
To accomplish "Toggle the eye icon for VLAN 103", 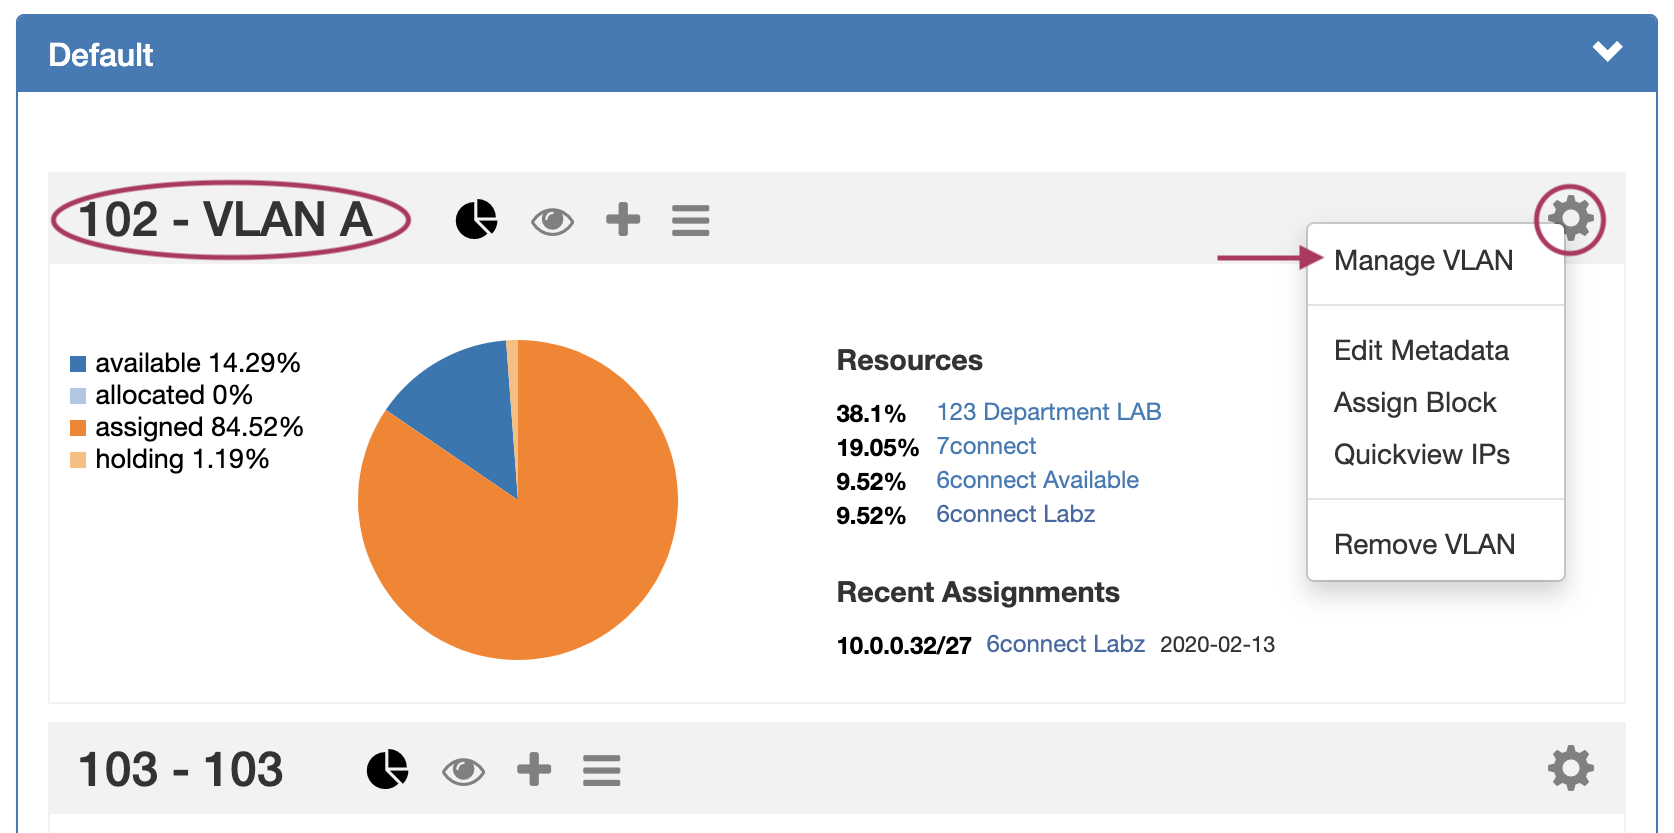I will click(463, 771).
